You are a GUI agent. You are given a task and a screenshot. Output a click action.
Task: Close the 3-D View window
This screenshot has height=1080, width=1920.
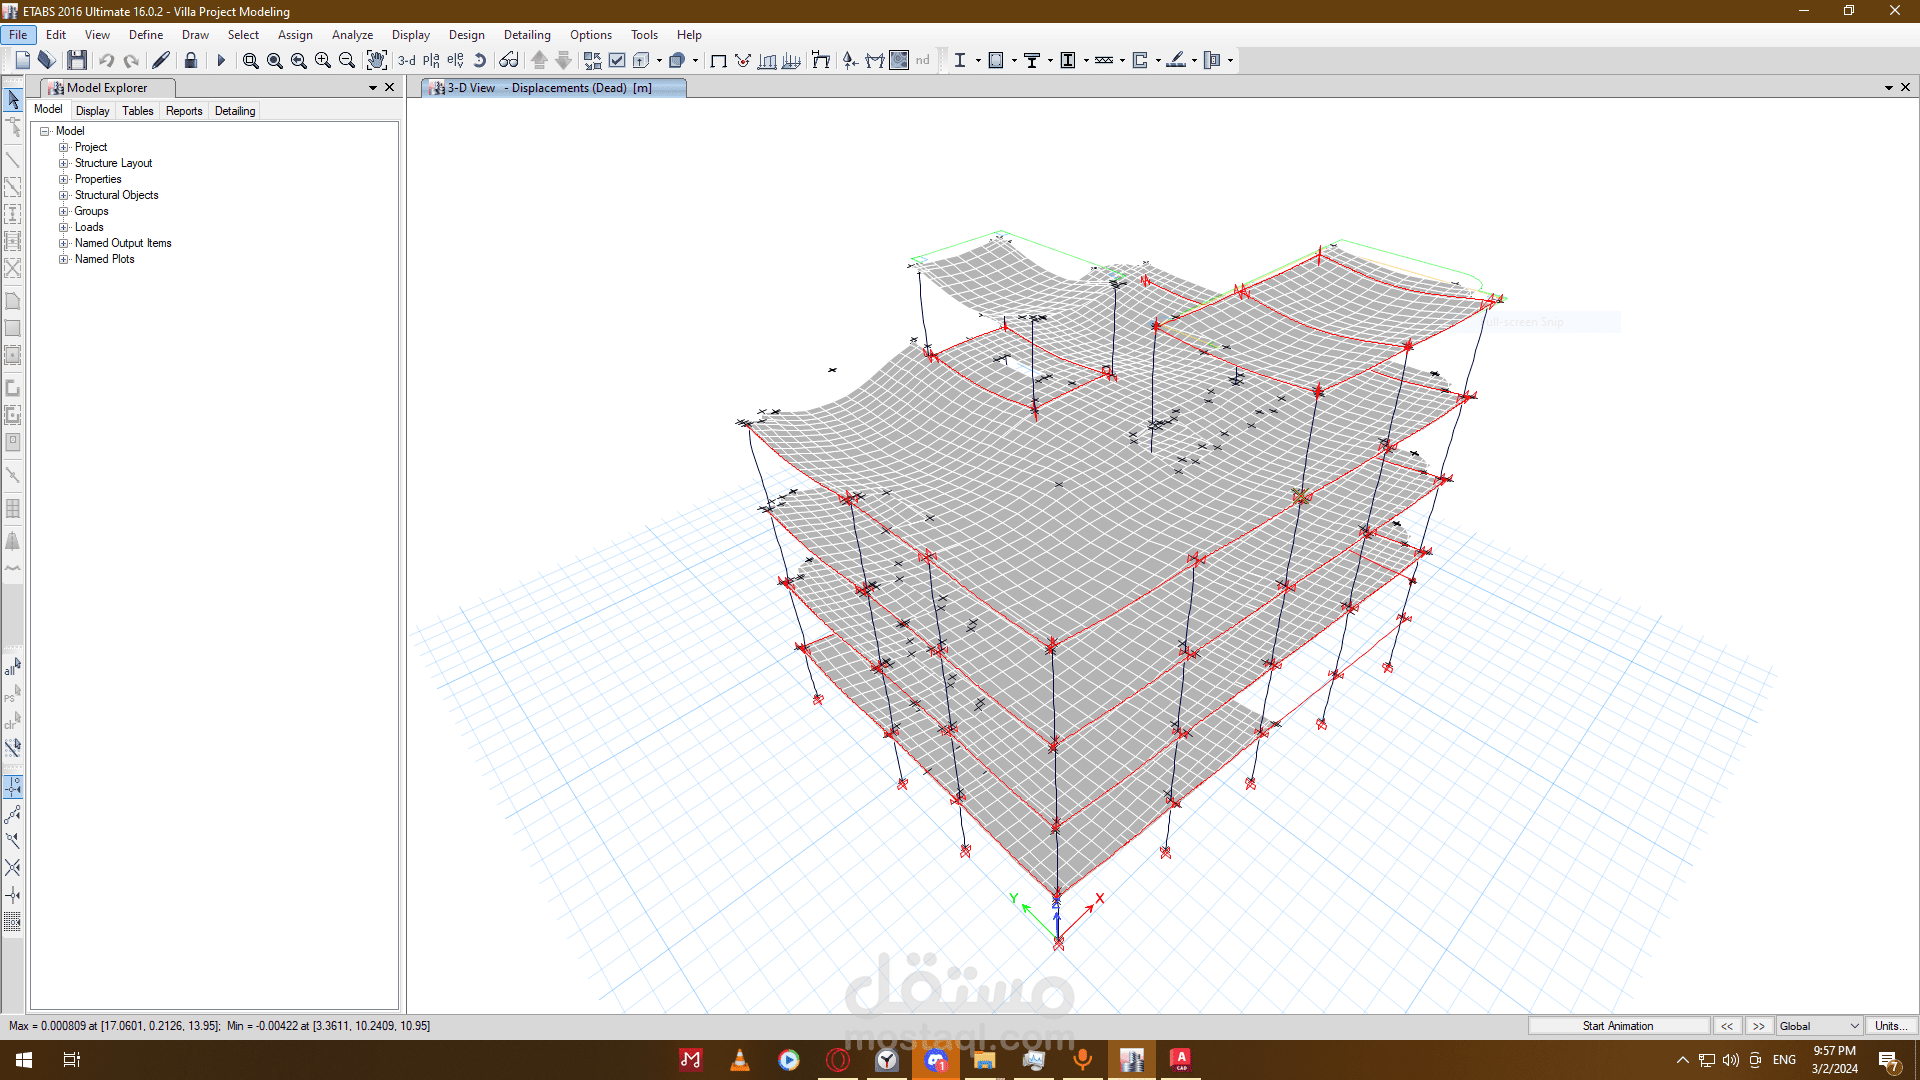1906,87
